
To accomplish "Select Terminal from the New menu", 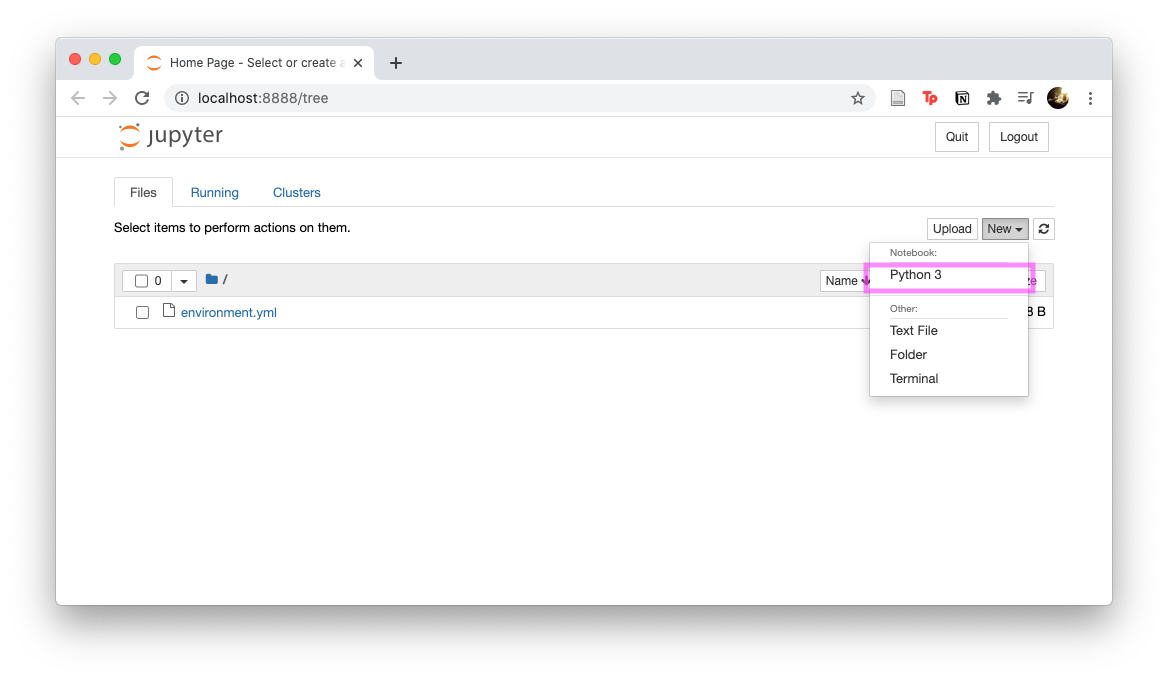I will click(x=914, y=379).
